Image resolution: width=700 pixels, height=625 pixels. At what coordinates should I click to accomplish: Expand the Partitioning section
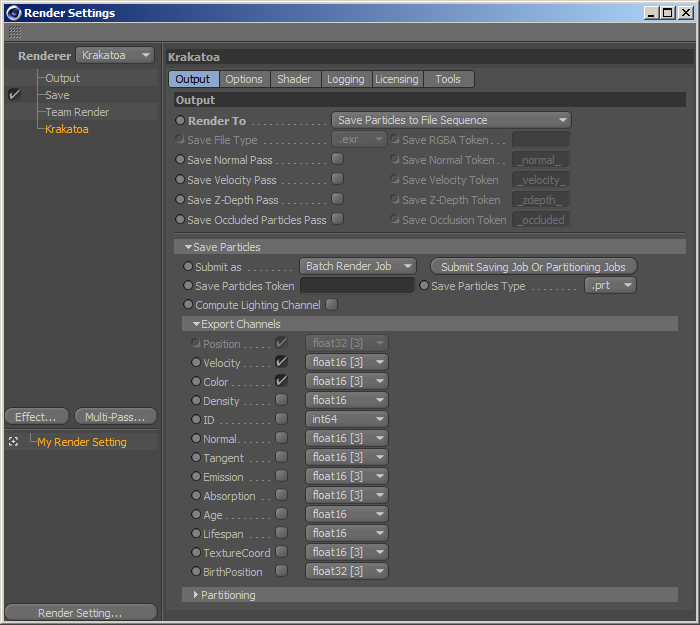click(196, 595)
